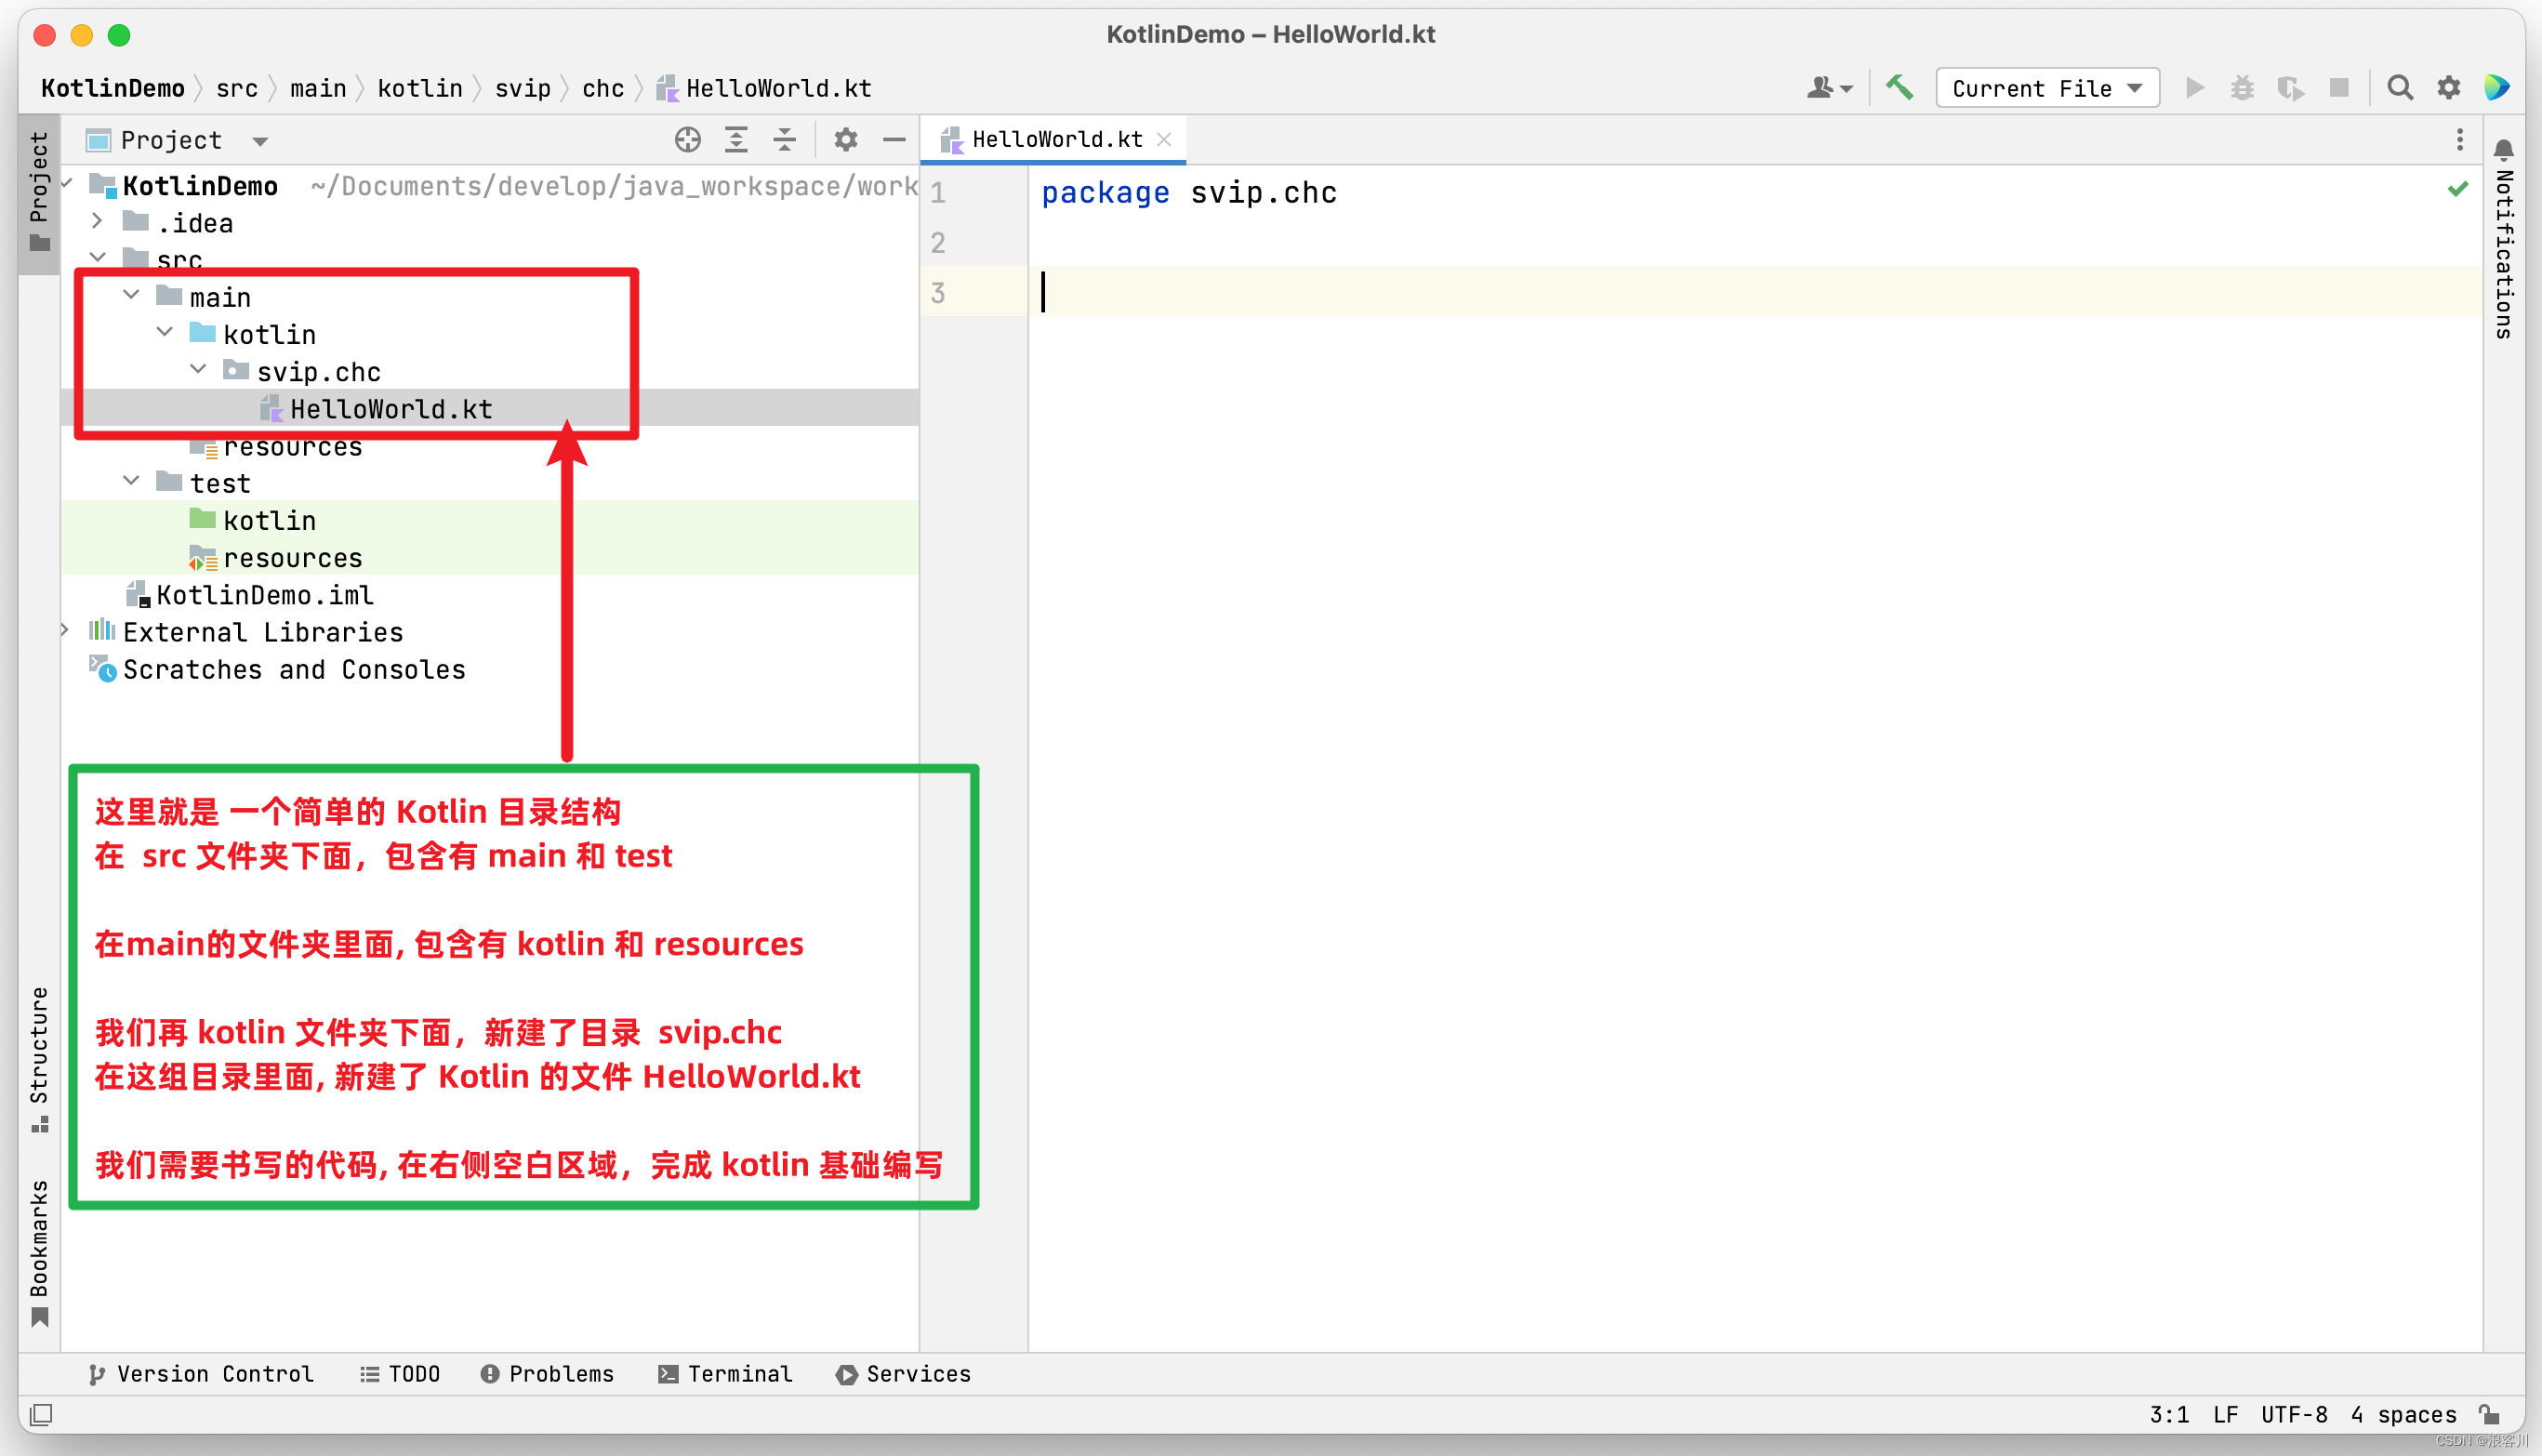This screenshot has height=1456, width=2542.
Task: Open the JetBrains Toolbox colorful icon
Action: click(x=2497, y=88)
